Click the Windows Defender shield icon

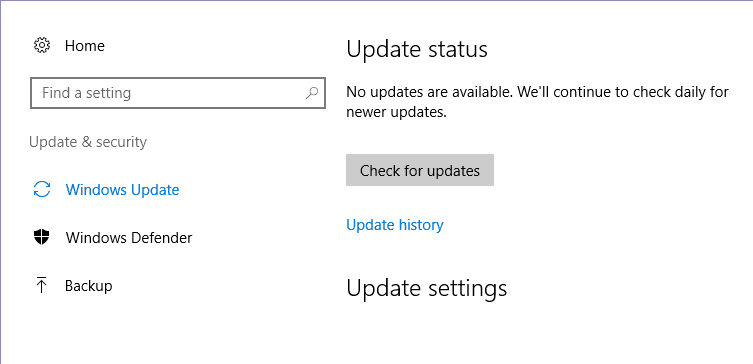coord(42,237)
